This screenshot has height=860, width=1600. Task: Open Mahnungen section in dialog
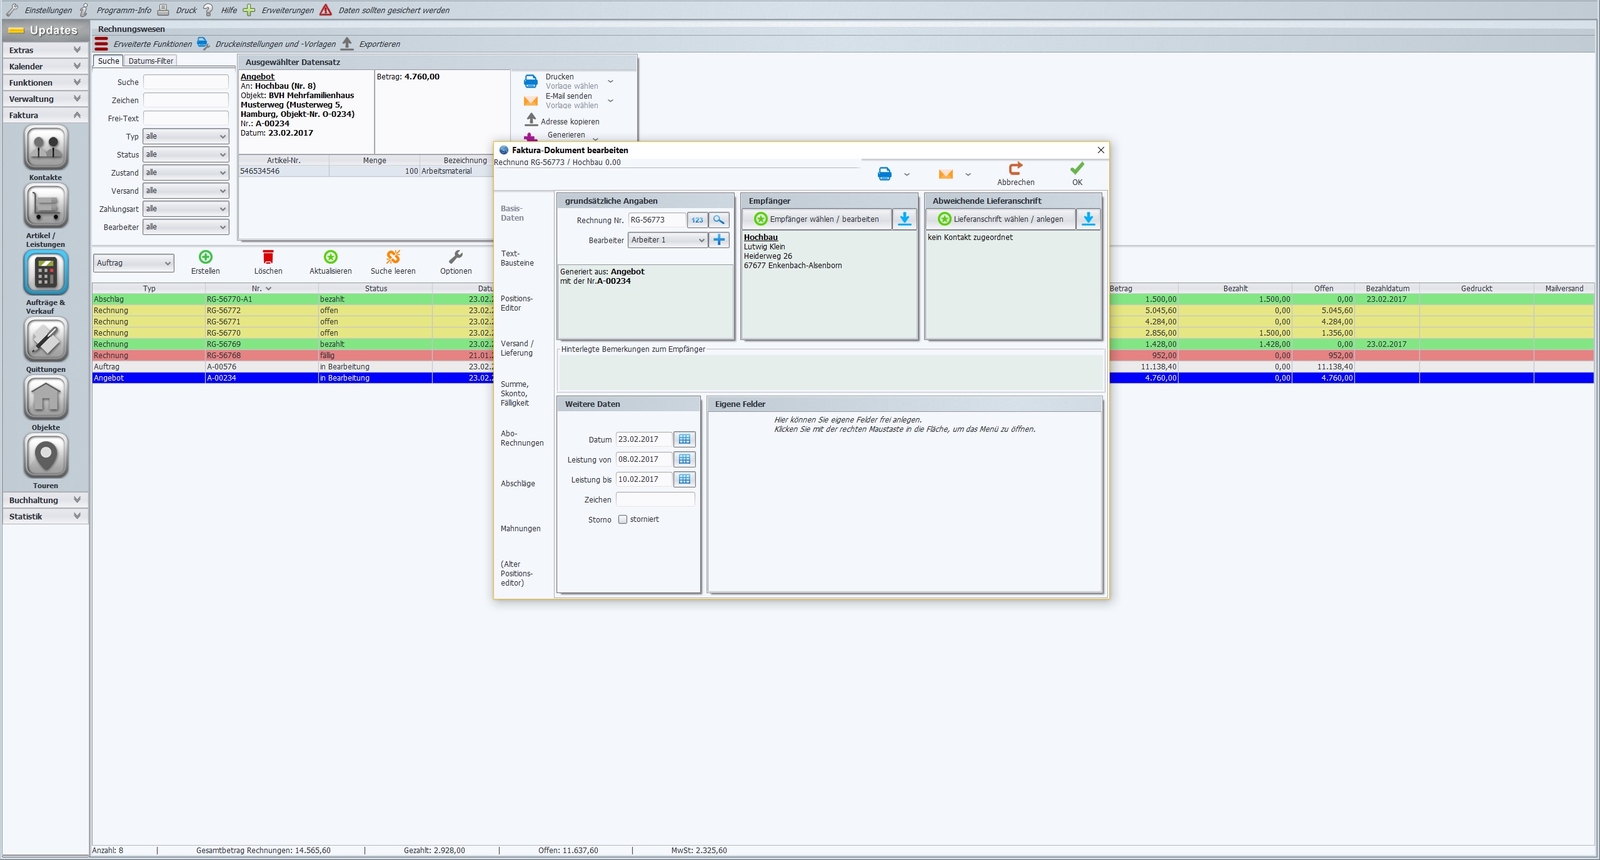tap(520, 528)
